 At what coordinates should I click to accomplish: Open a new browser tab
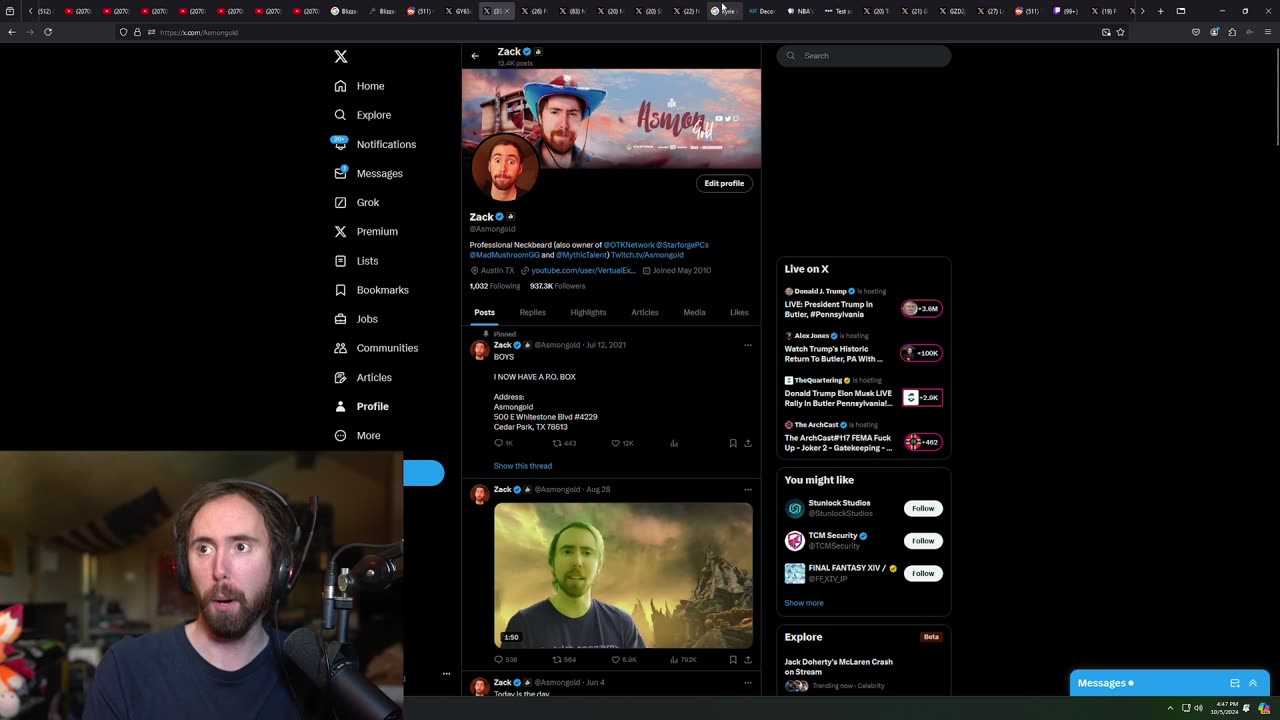tap(1160, 11)
